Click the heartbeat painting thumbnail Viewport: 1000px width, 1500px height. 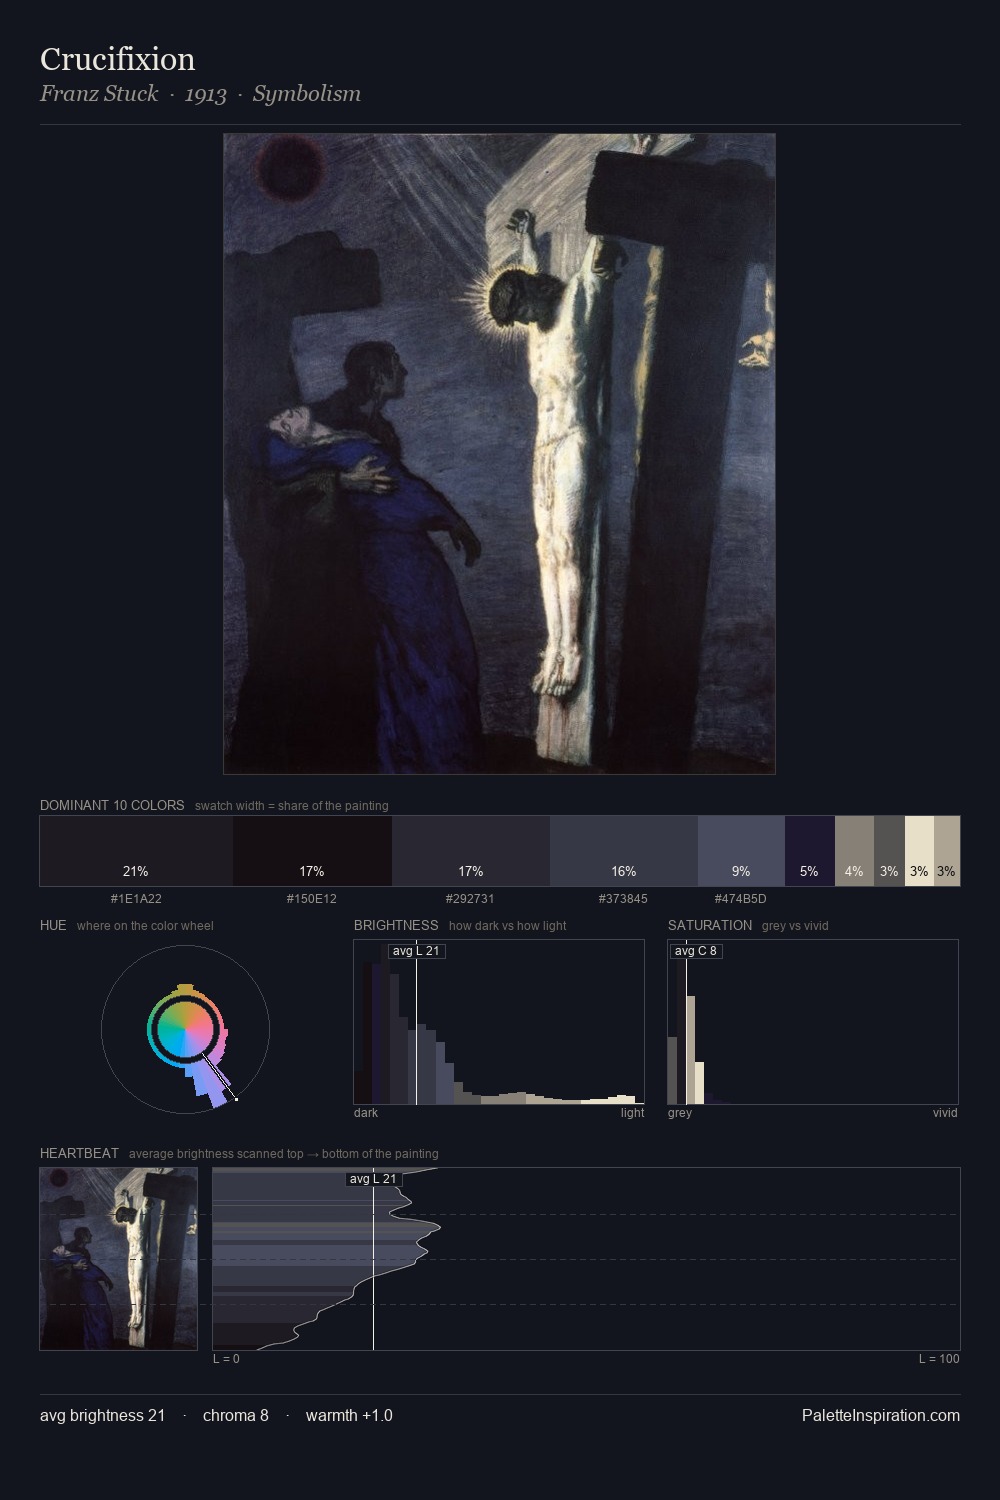[x=119, y=1259]
